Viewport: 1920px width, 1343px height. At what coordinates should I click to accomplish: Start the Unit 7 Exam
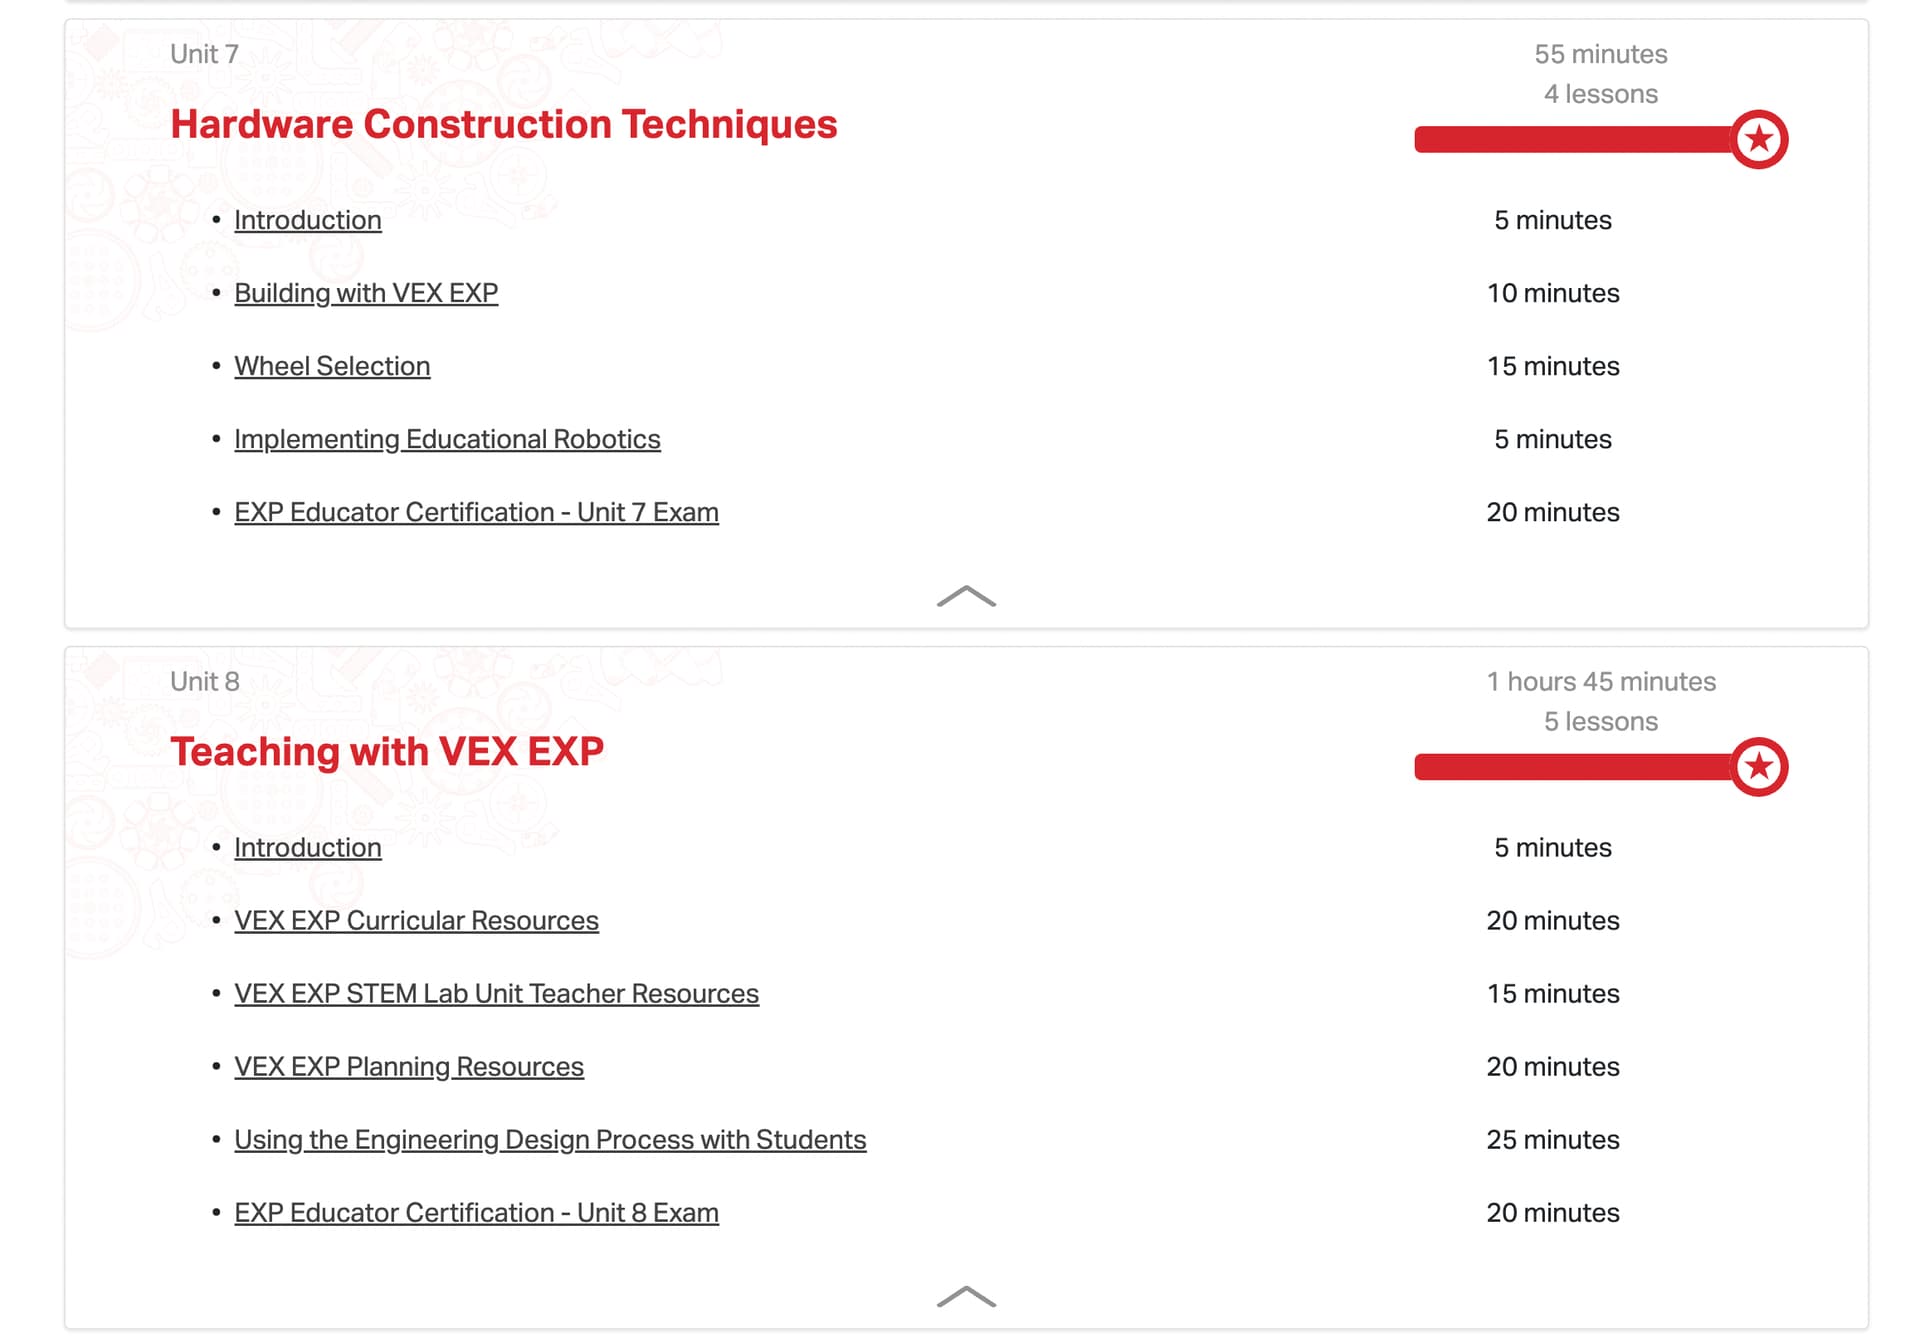point(476,512)
